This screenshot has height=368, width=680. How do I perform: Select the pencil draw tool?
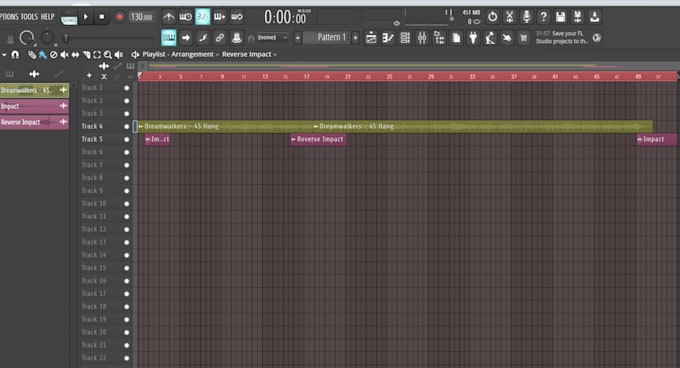[32, 55]
